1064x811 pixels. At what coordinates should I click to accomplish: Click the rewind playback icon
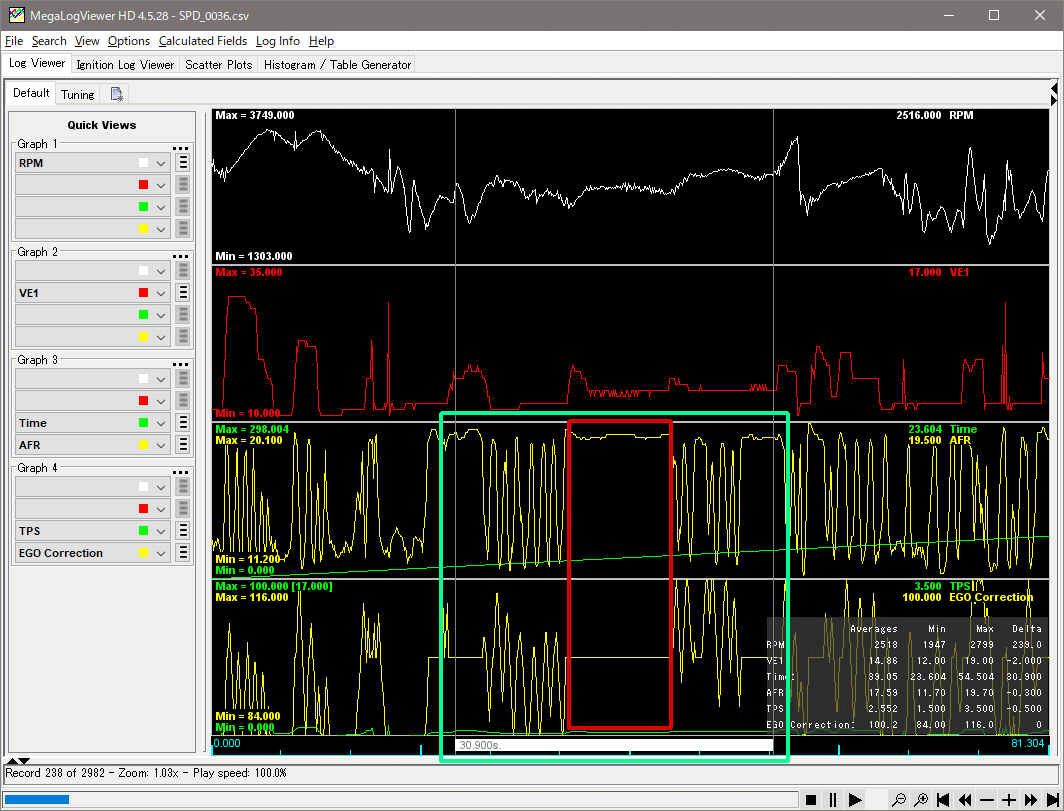965,800
